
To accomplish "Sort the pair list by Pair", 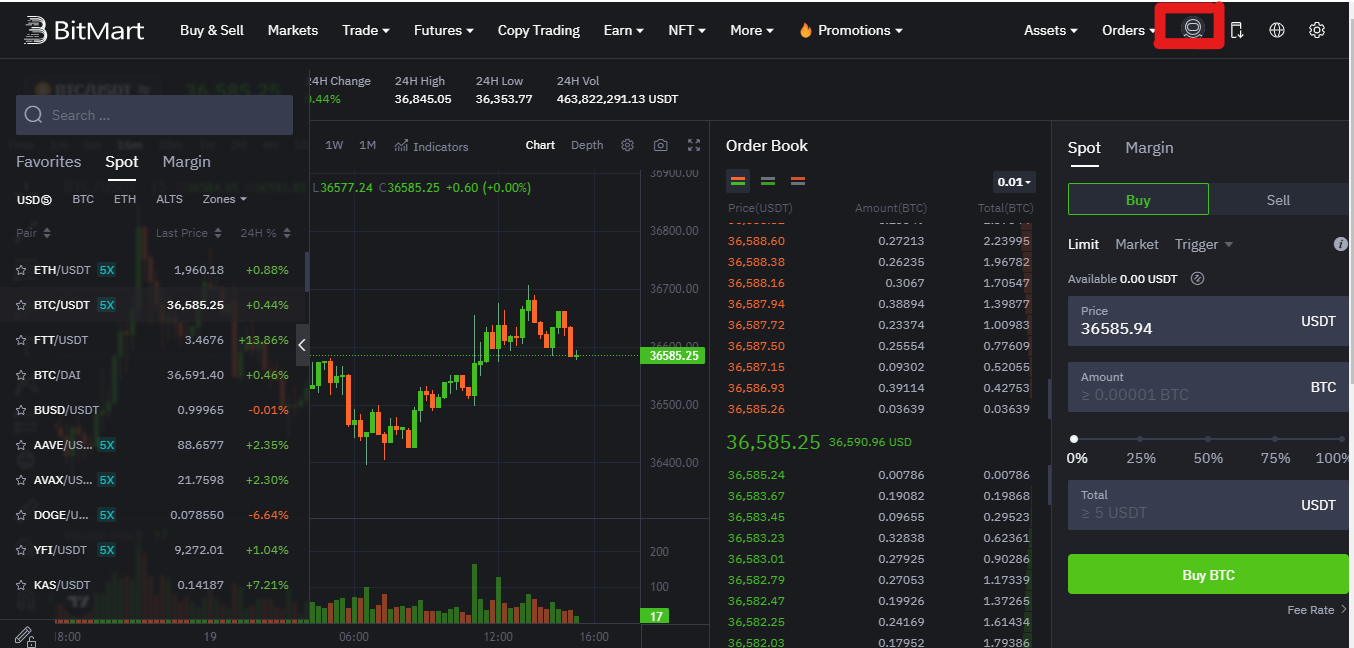I will tap(33, 233).
